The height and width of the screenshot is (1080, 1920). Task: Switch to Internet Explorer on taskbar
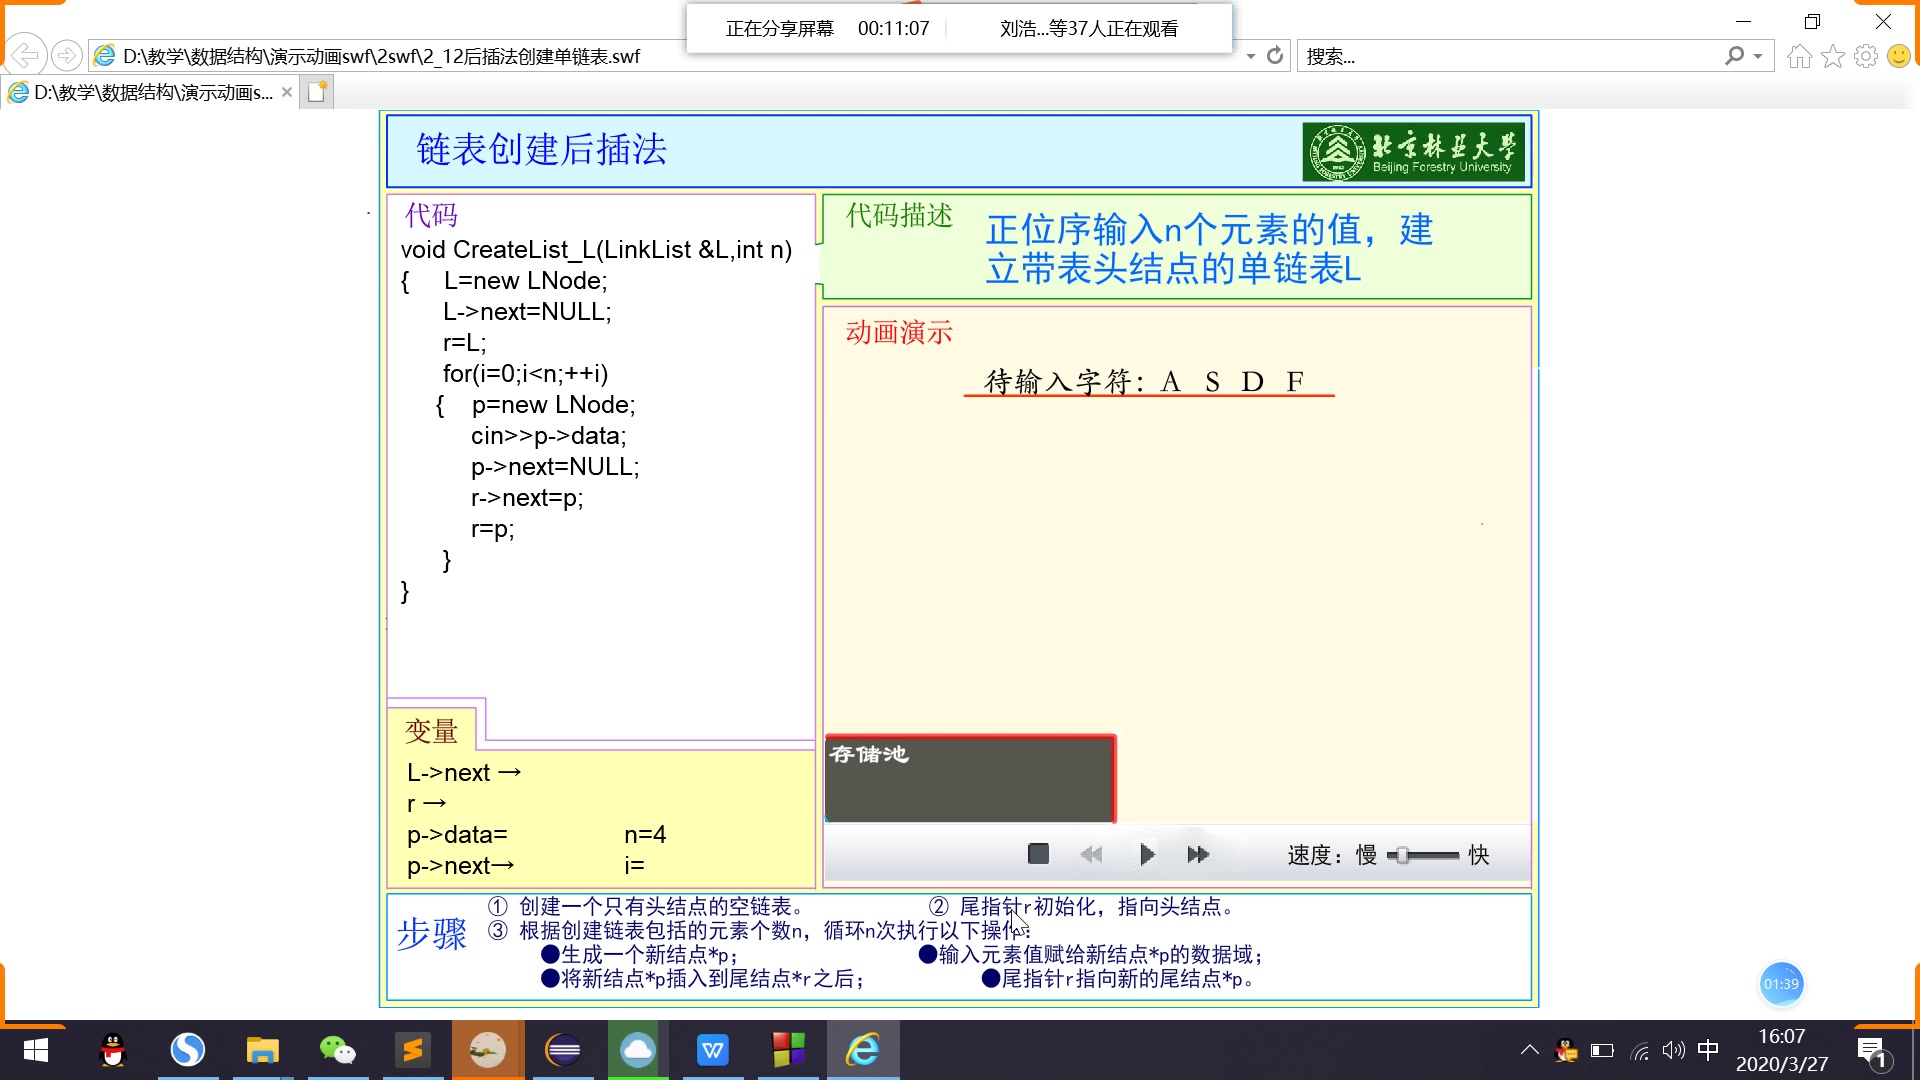tap(863, 1050)
